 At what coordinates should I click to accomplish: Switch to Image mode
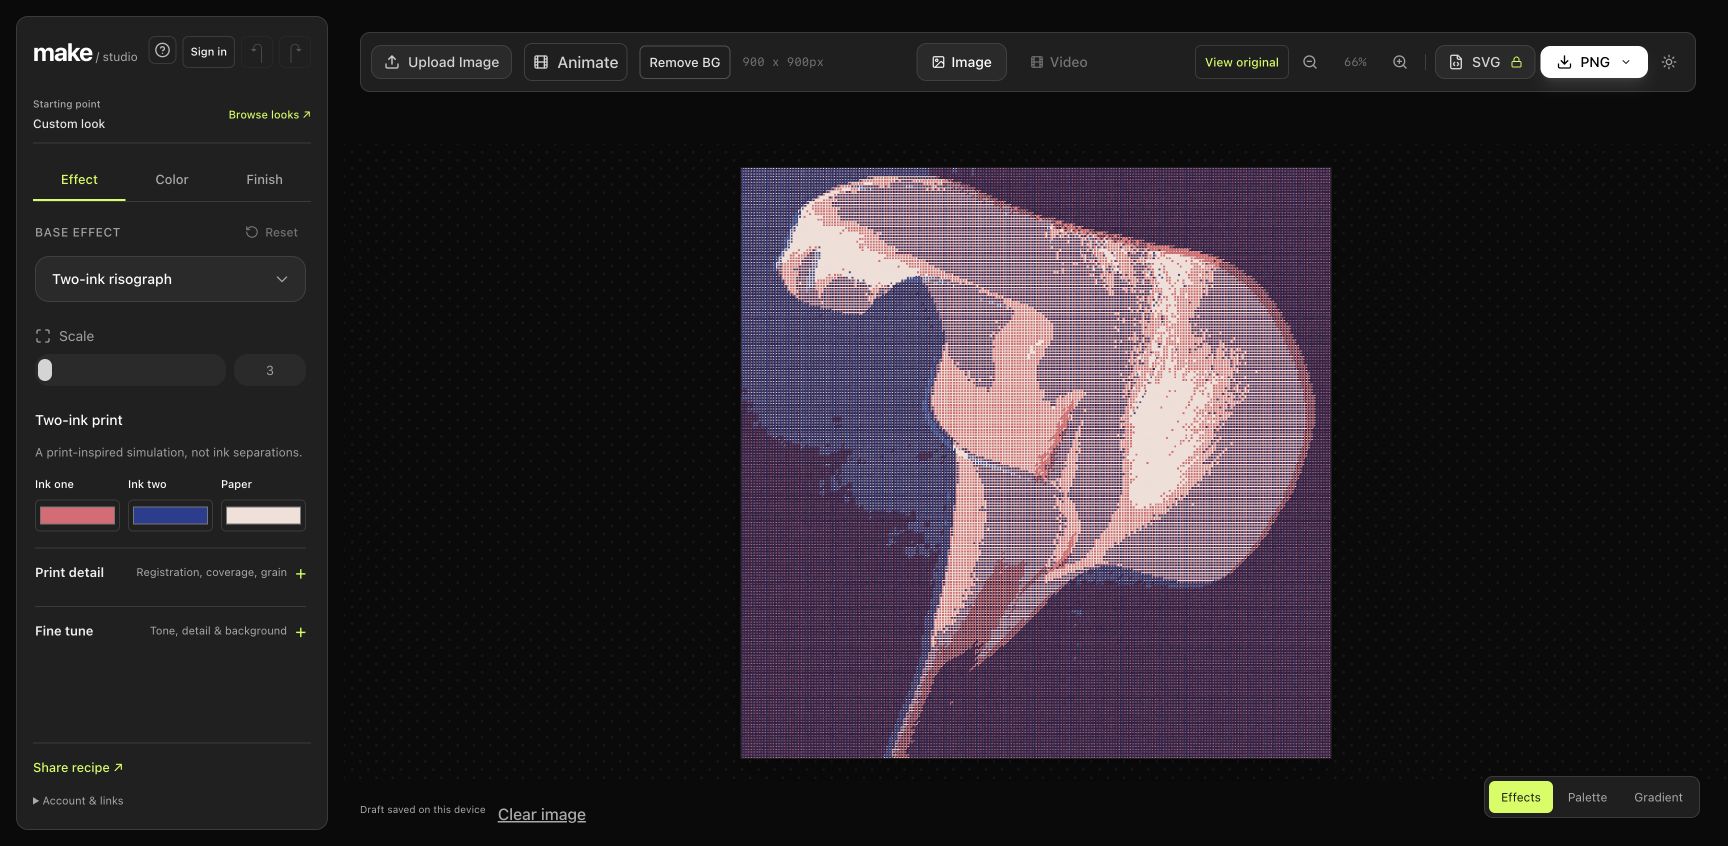[x=961, y=62]
